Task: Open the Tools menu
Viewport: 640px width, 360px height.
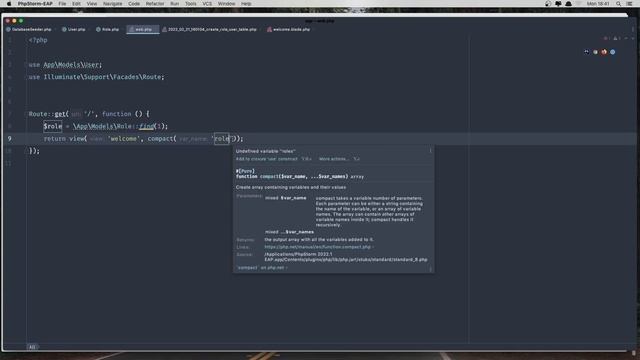Action: pyautogui.click(x=191, y=4)
